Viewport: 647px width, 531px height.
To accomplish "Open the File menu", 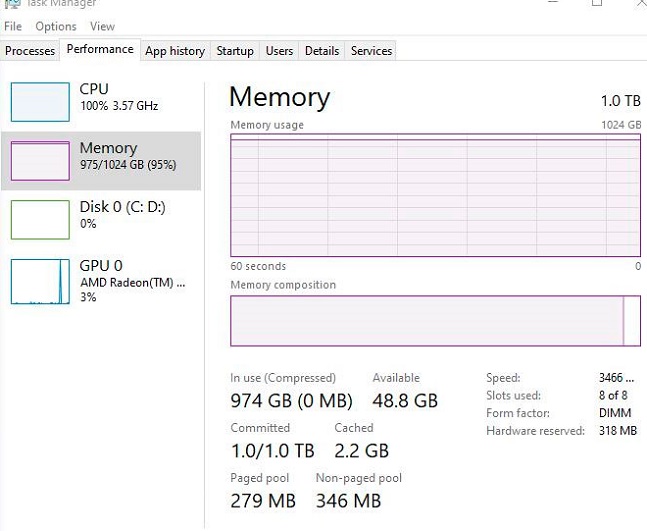I will tap(13, 26).
